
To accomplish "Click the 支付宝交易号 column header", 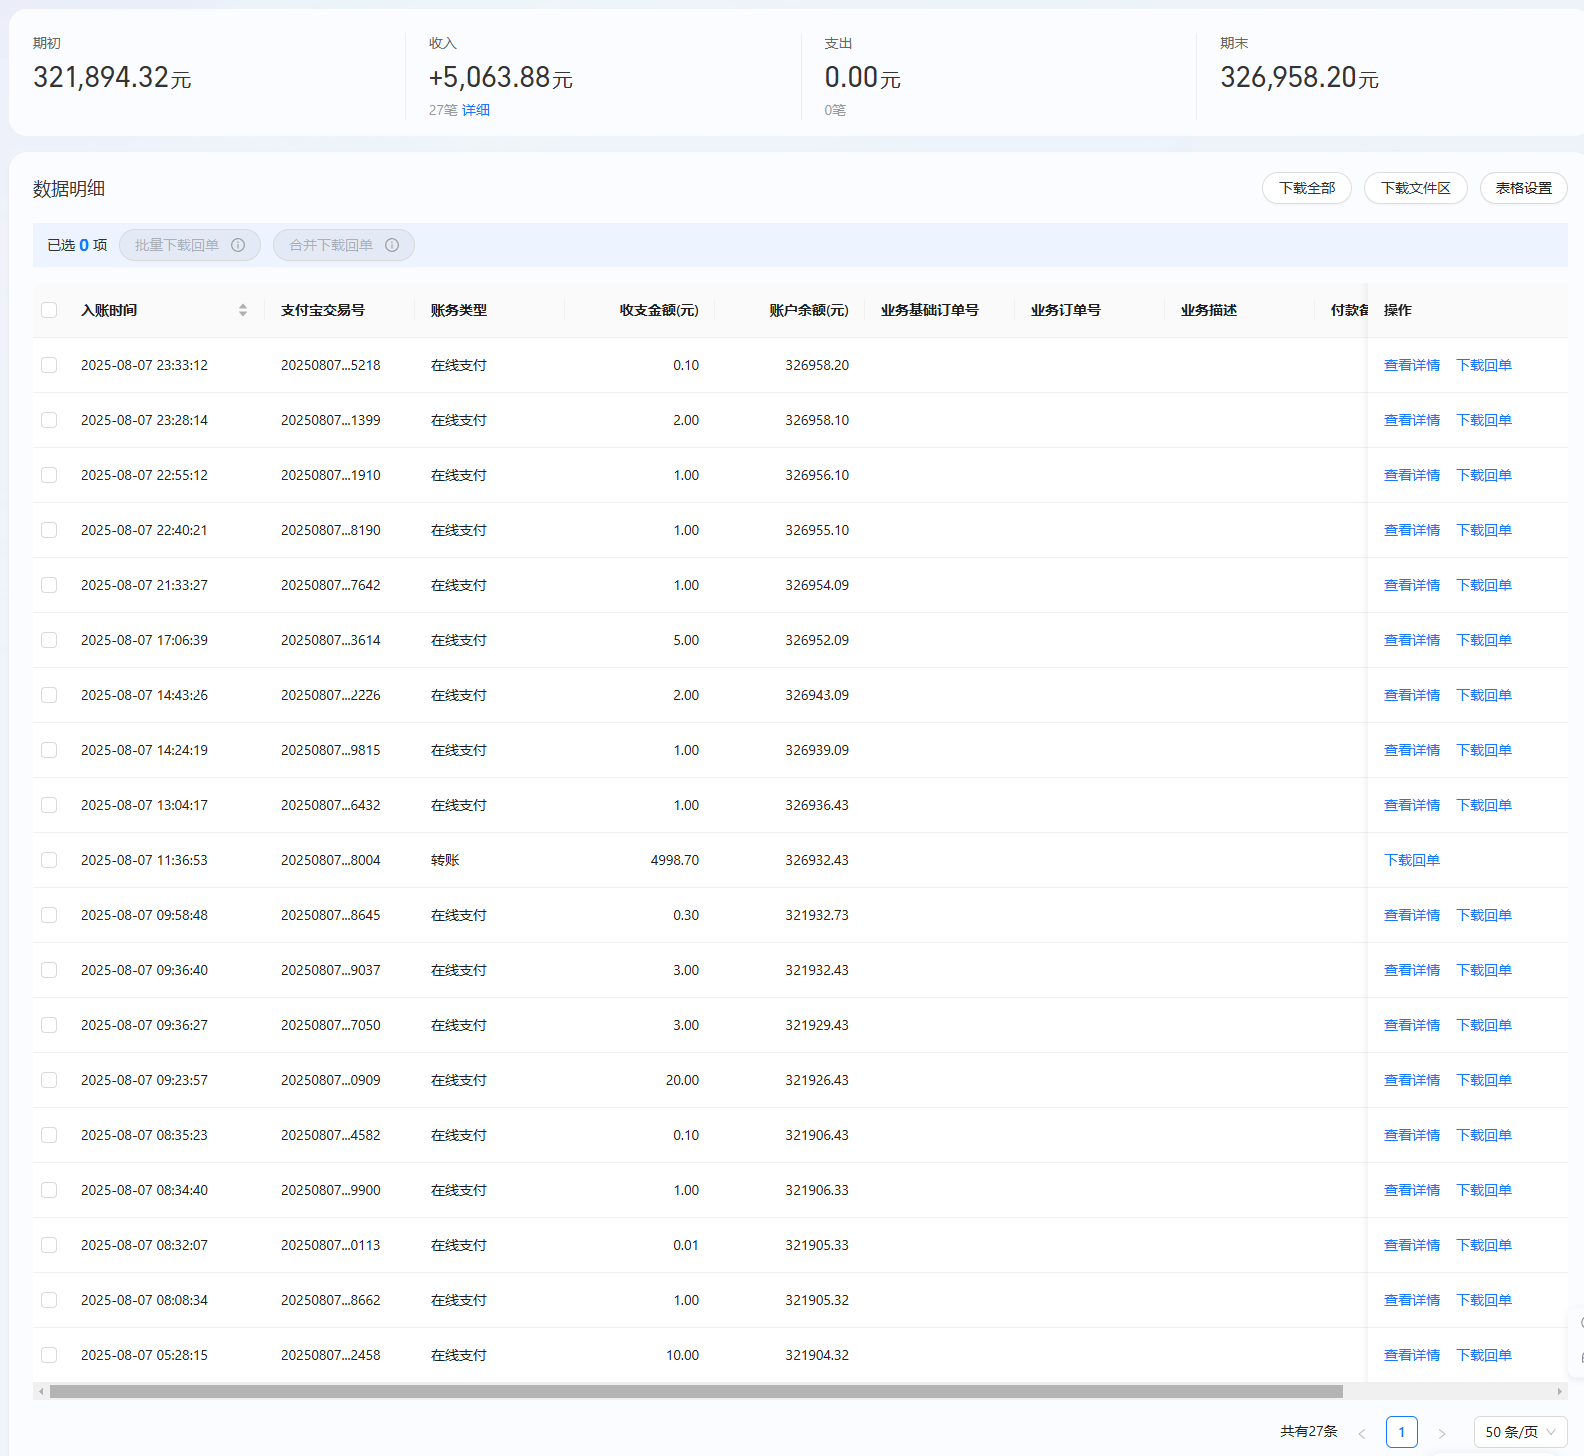I will (323, 310).
